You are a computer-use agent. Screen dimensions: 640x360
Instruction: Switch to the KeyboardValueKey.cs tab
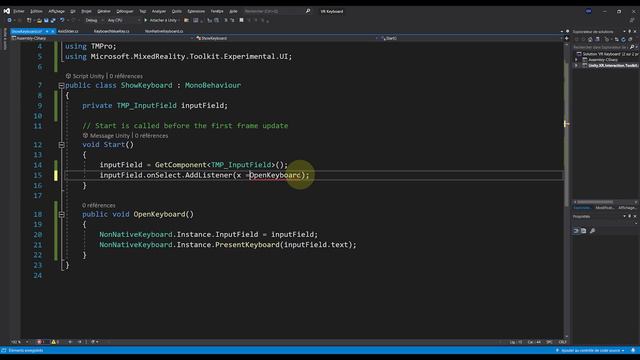pos(111,31)
